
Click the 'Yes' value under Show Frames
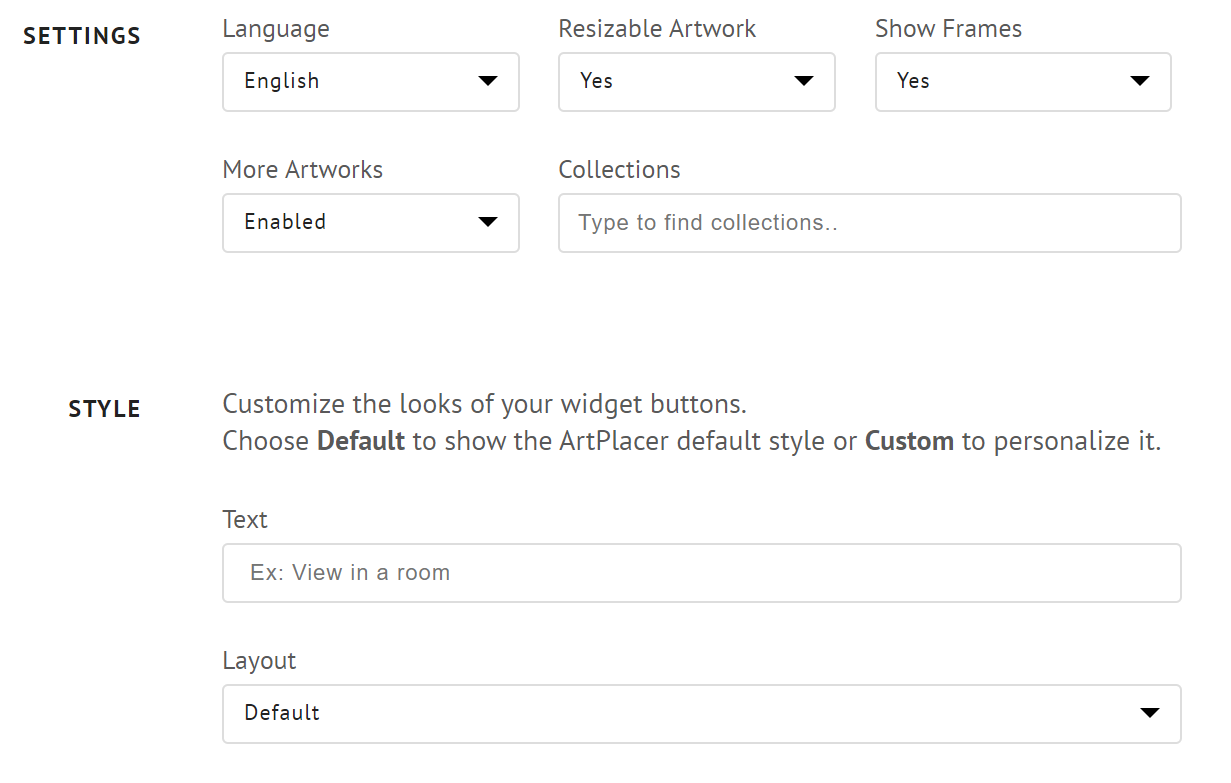pyautogui.click(x=913, y=81)
